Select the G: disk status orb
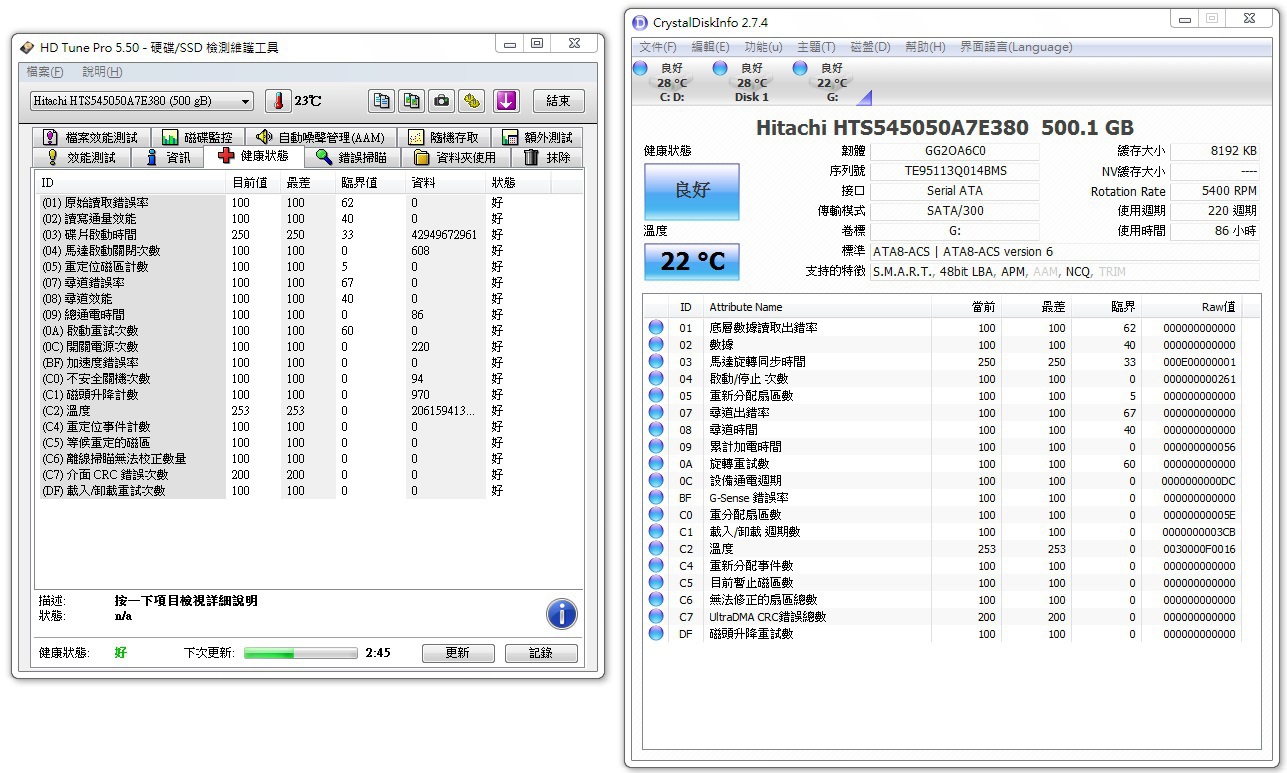This screenshot has height=773, width=1287. click(x=799, y=67)
